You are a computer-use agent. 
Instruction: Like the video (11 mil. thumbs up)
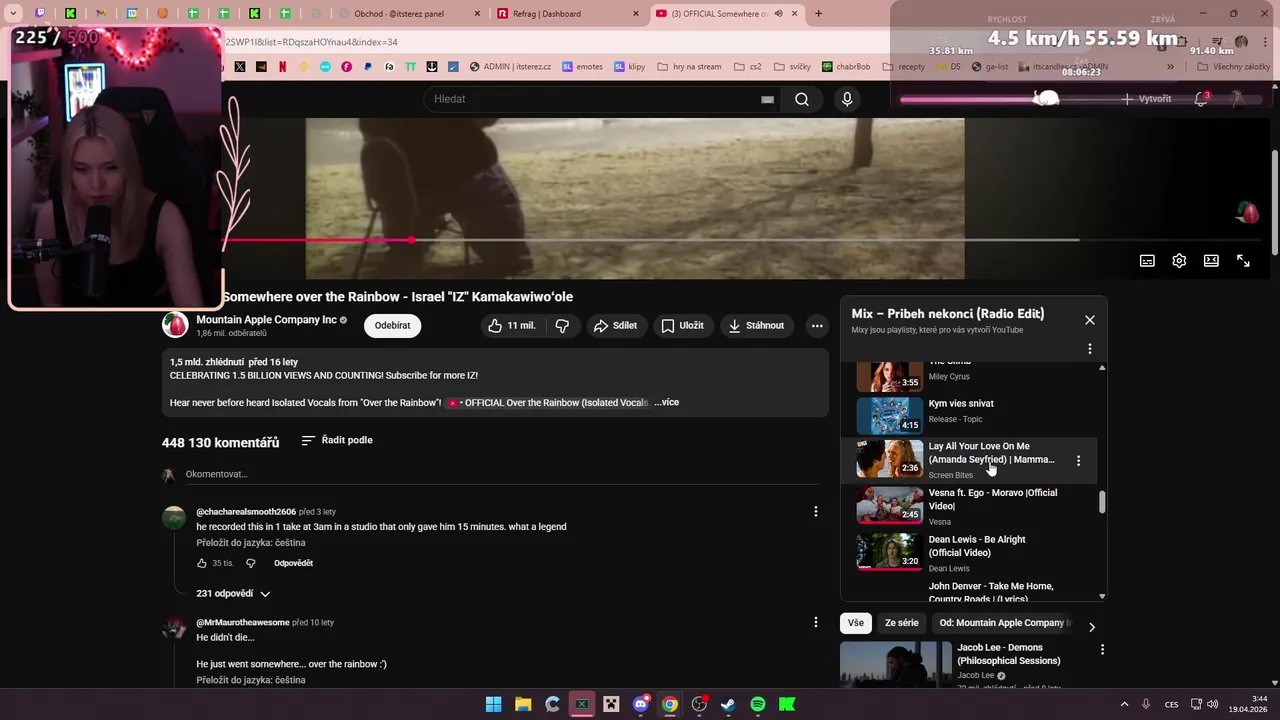pyautogui.click(x=512, y=325)
